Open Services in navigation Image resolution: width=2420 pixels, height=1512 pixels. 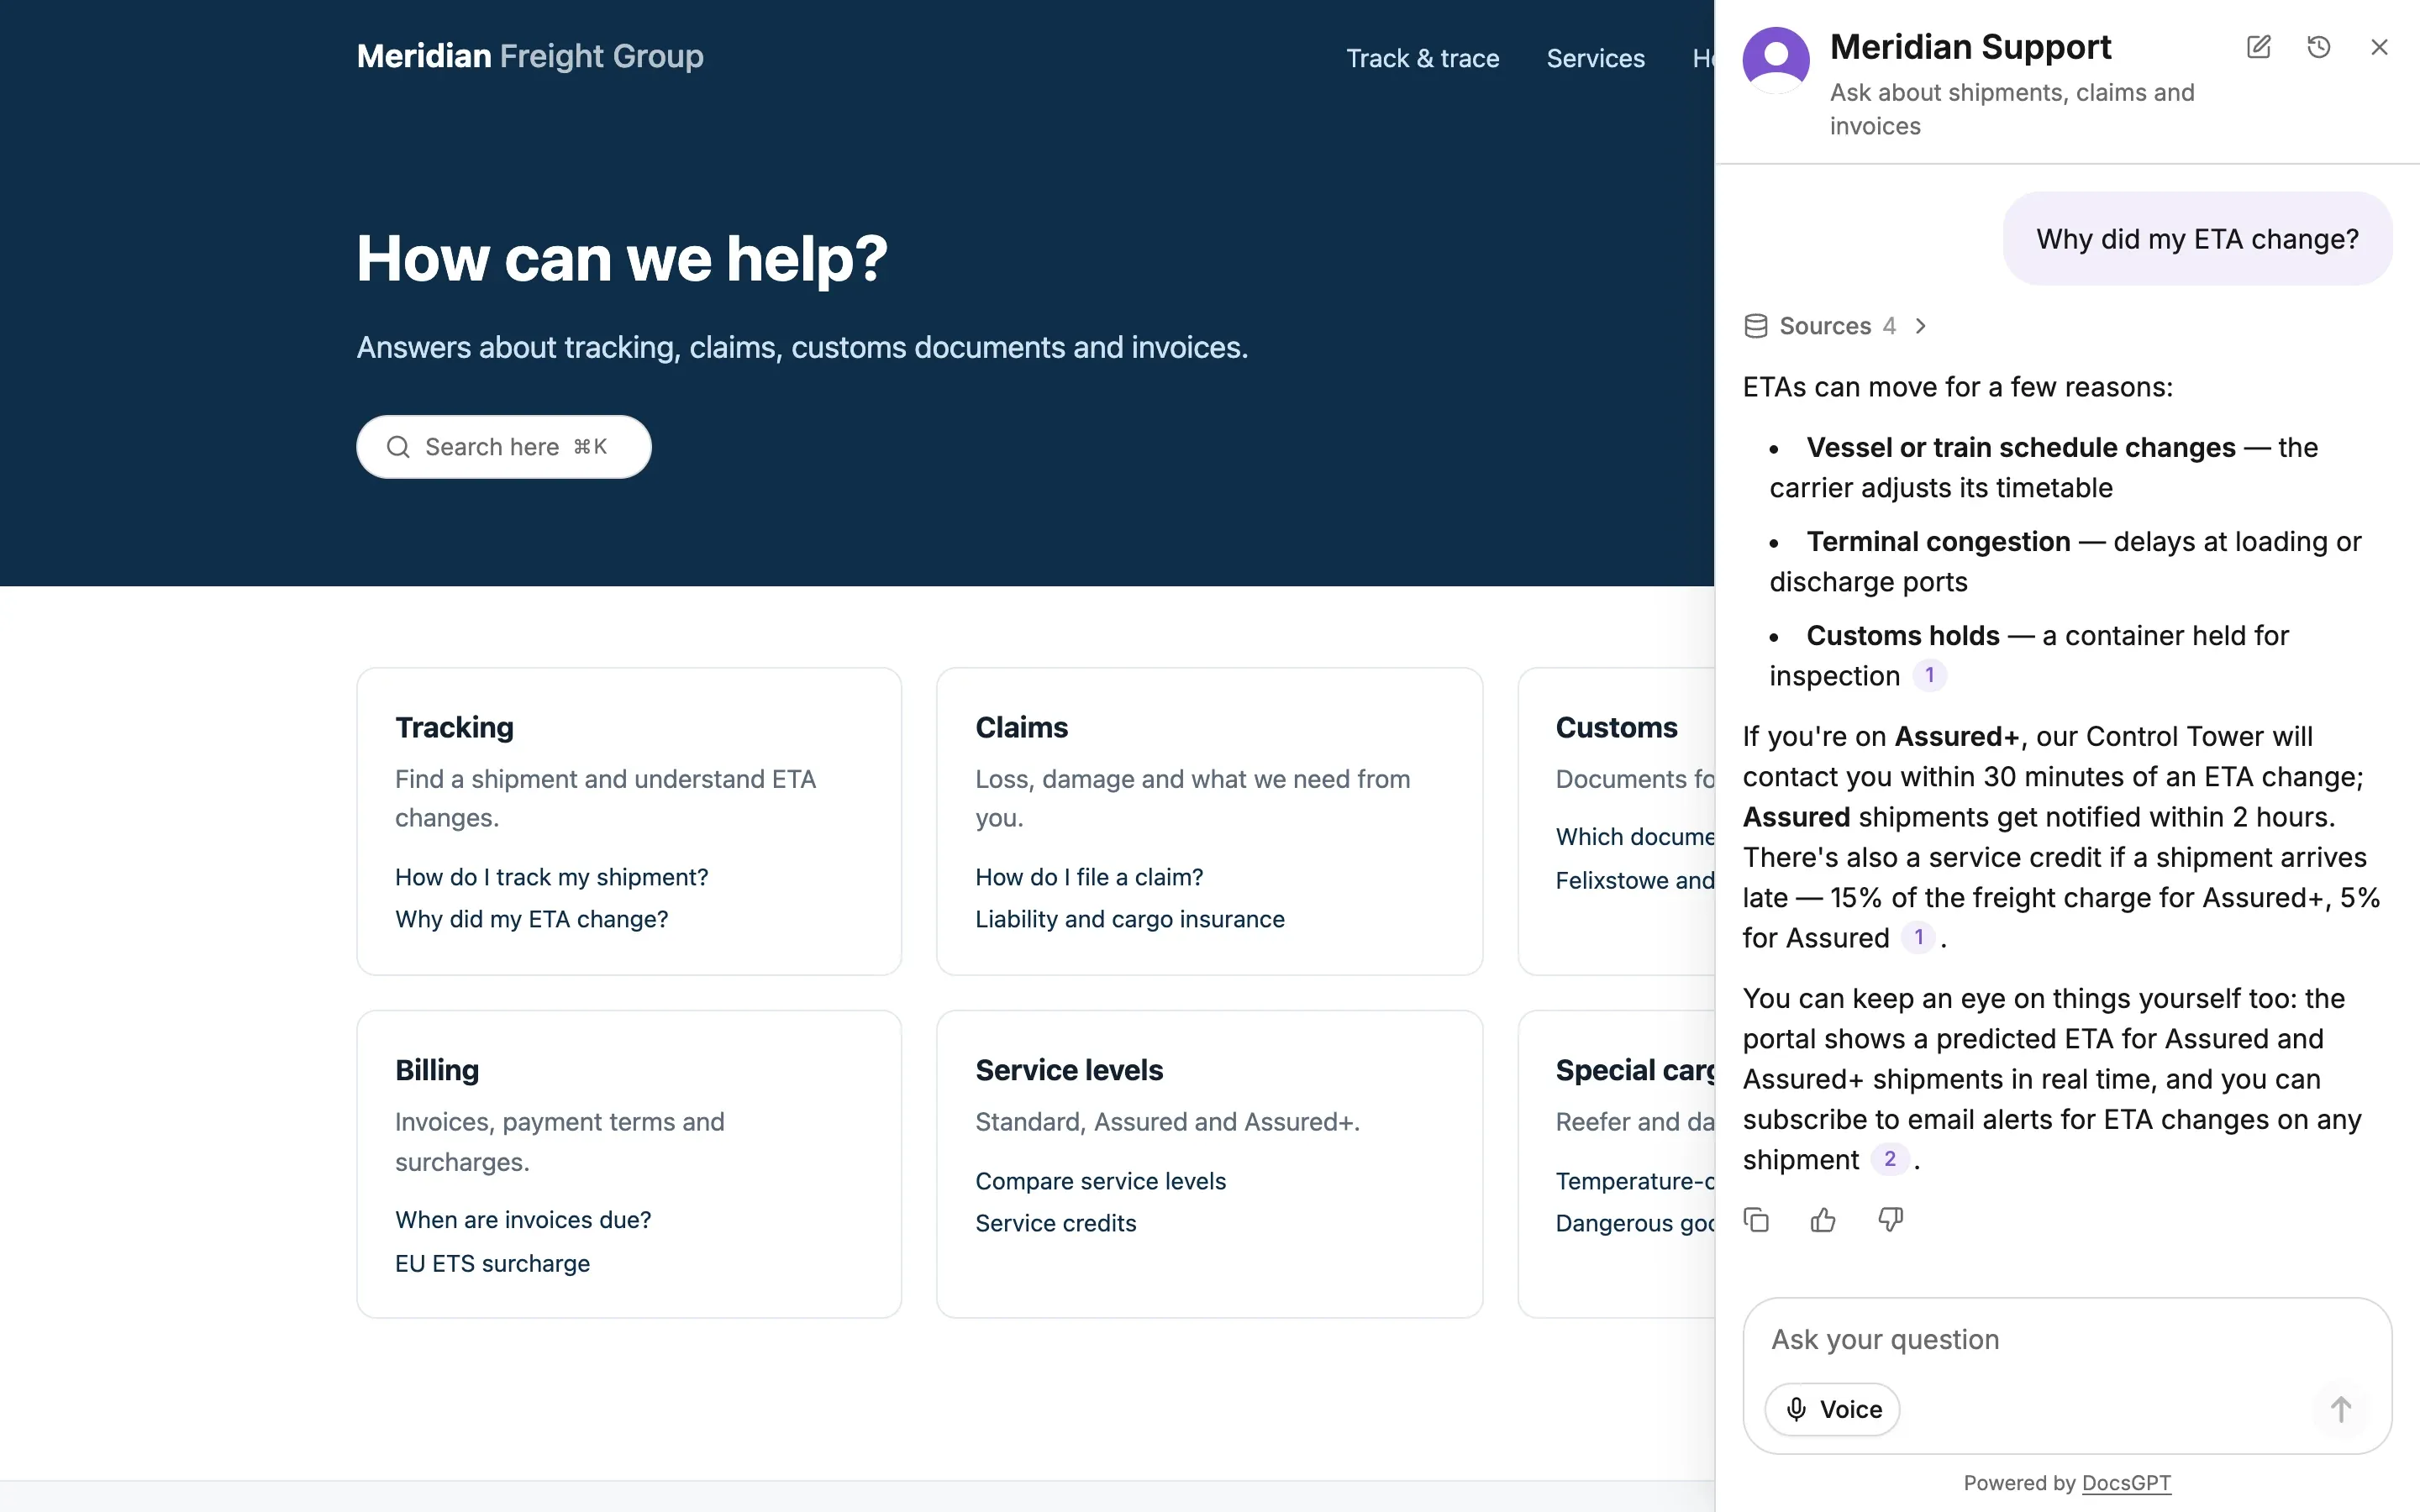[x=1595, y=58]
